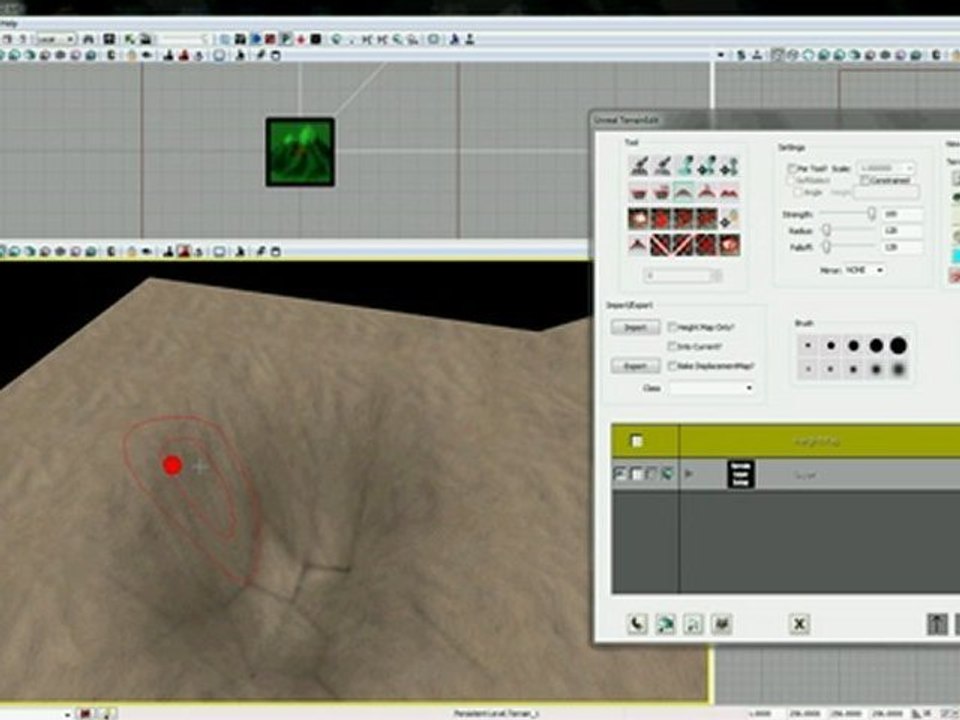Check the Bake Displacement Map? option

tap(672, 366)
